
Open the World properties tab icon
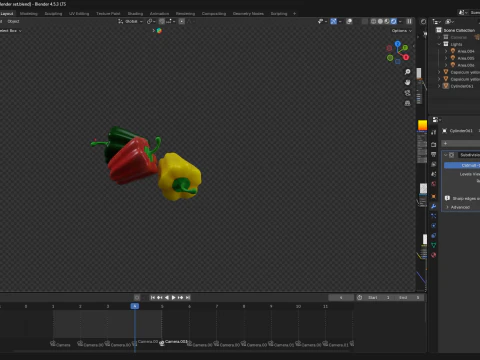coord(434,184)
